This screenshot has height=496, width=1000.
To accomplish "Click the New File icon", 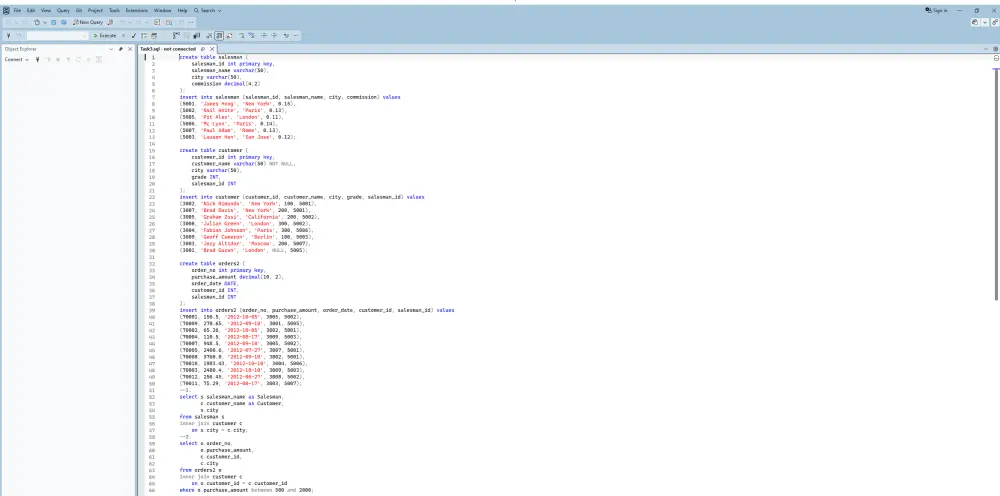I will click(37, 22).
